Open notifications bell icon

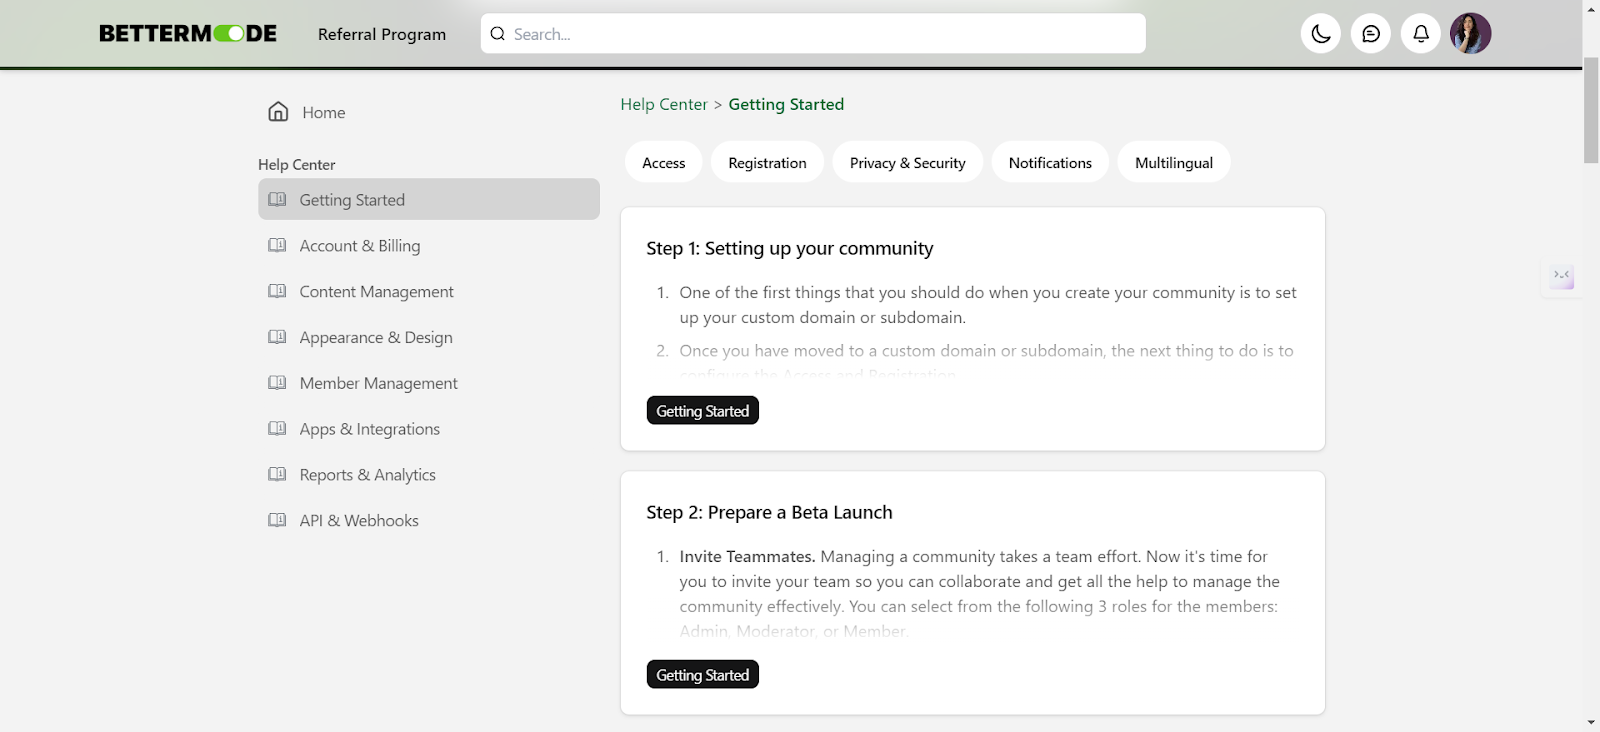(1421, 34)
